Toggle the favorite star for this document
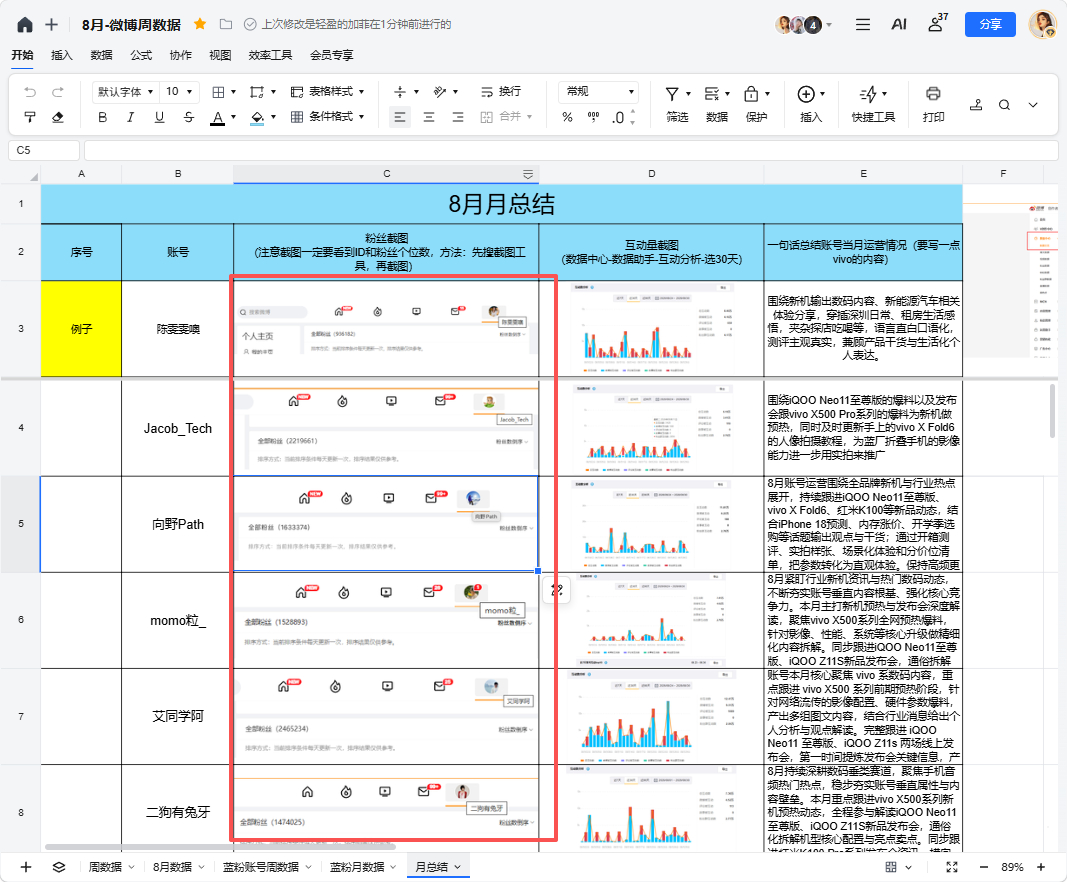The width and height of the screenshot is (1067, 882). pos(200,24)
